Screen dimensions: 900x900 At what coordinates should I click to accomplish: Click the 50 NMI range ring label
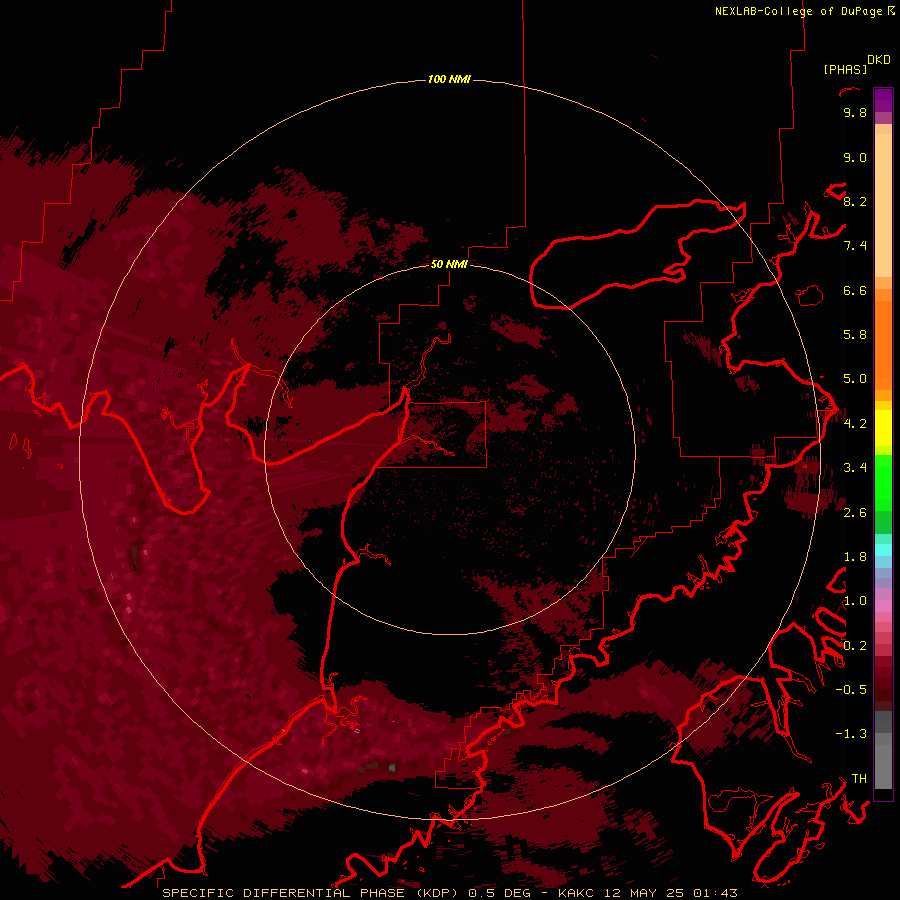(449, 264)
